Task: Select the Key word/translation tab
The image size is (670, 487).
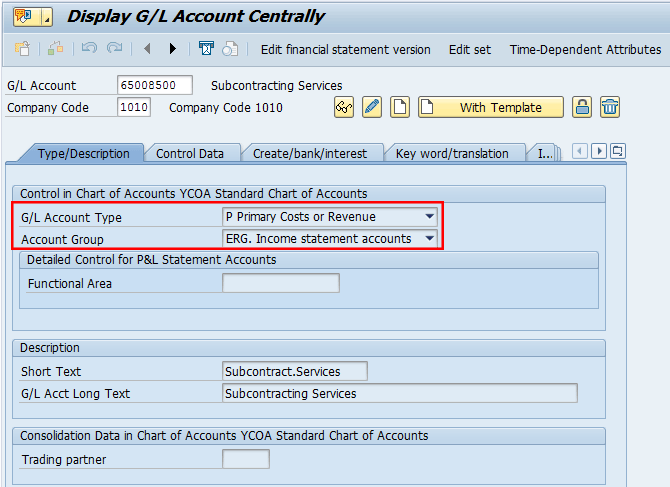Action: [452, 153]
